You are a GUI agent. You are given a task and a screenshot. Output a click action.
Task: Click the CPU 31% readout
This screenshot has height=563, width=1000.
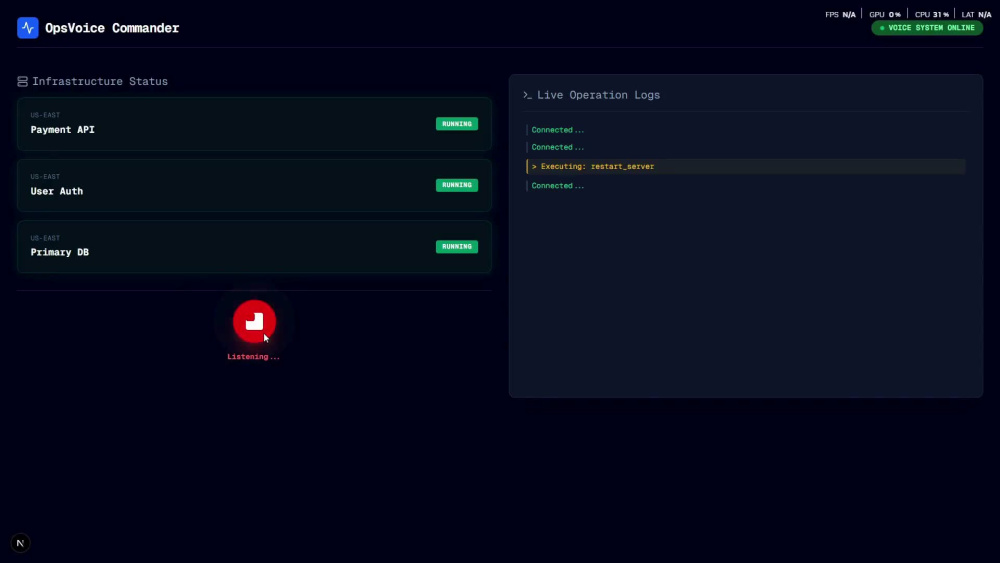click(x=932, y=15)
